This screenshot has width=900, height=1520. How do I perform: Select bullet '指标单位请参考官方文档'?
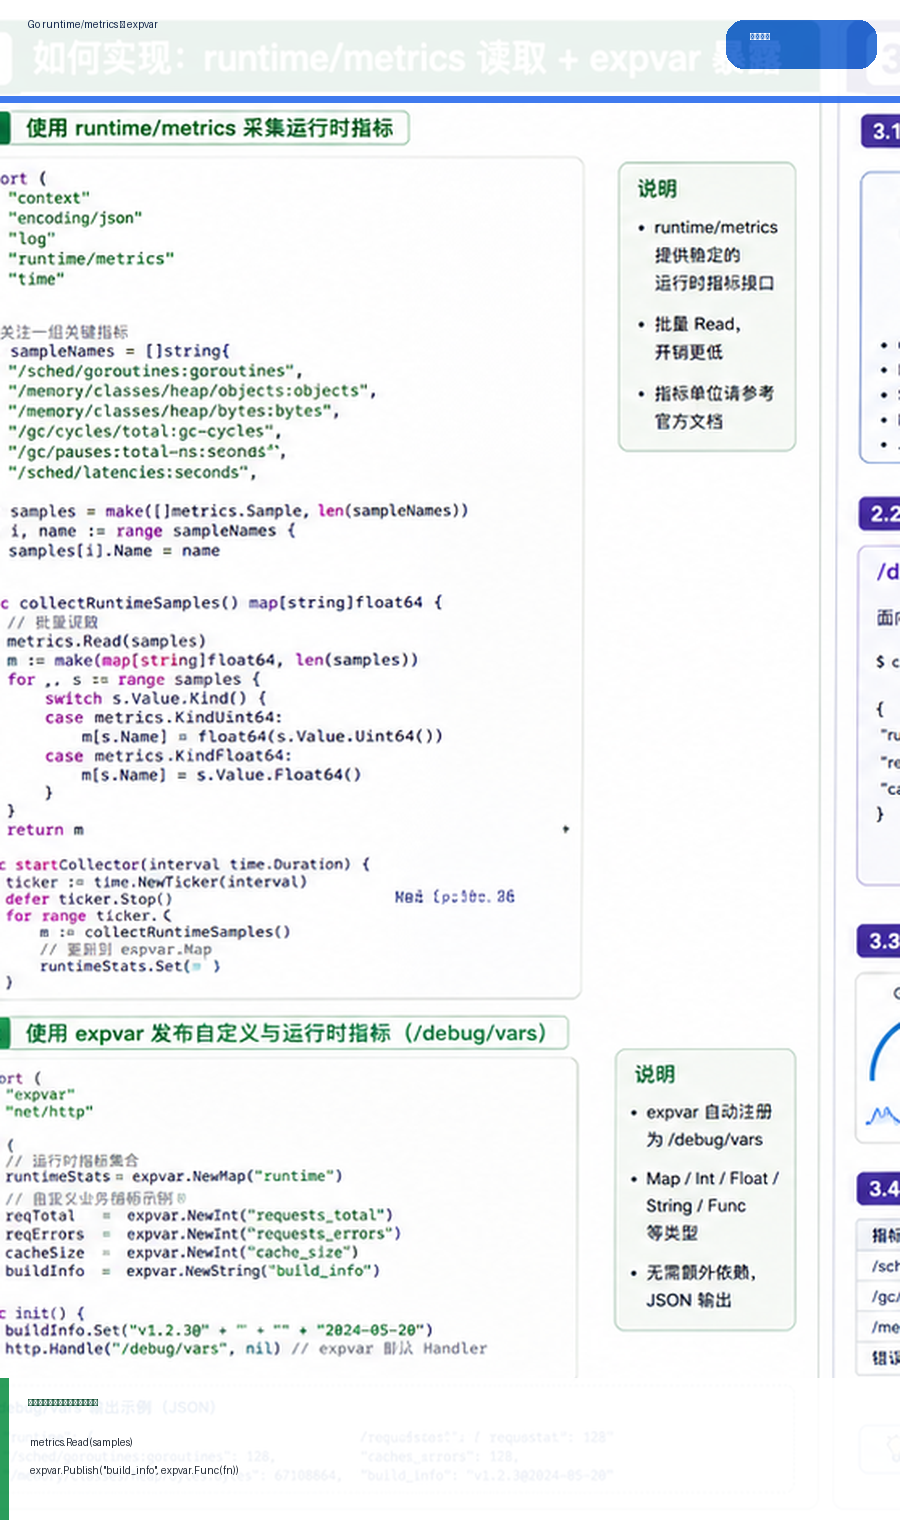tap(707, 407)
